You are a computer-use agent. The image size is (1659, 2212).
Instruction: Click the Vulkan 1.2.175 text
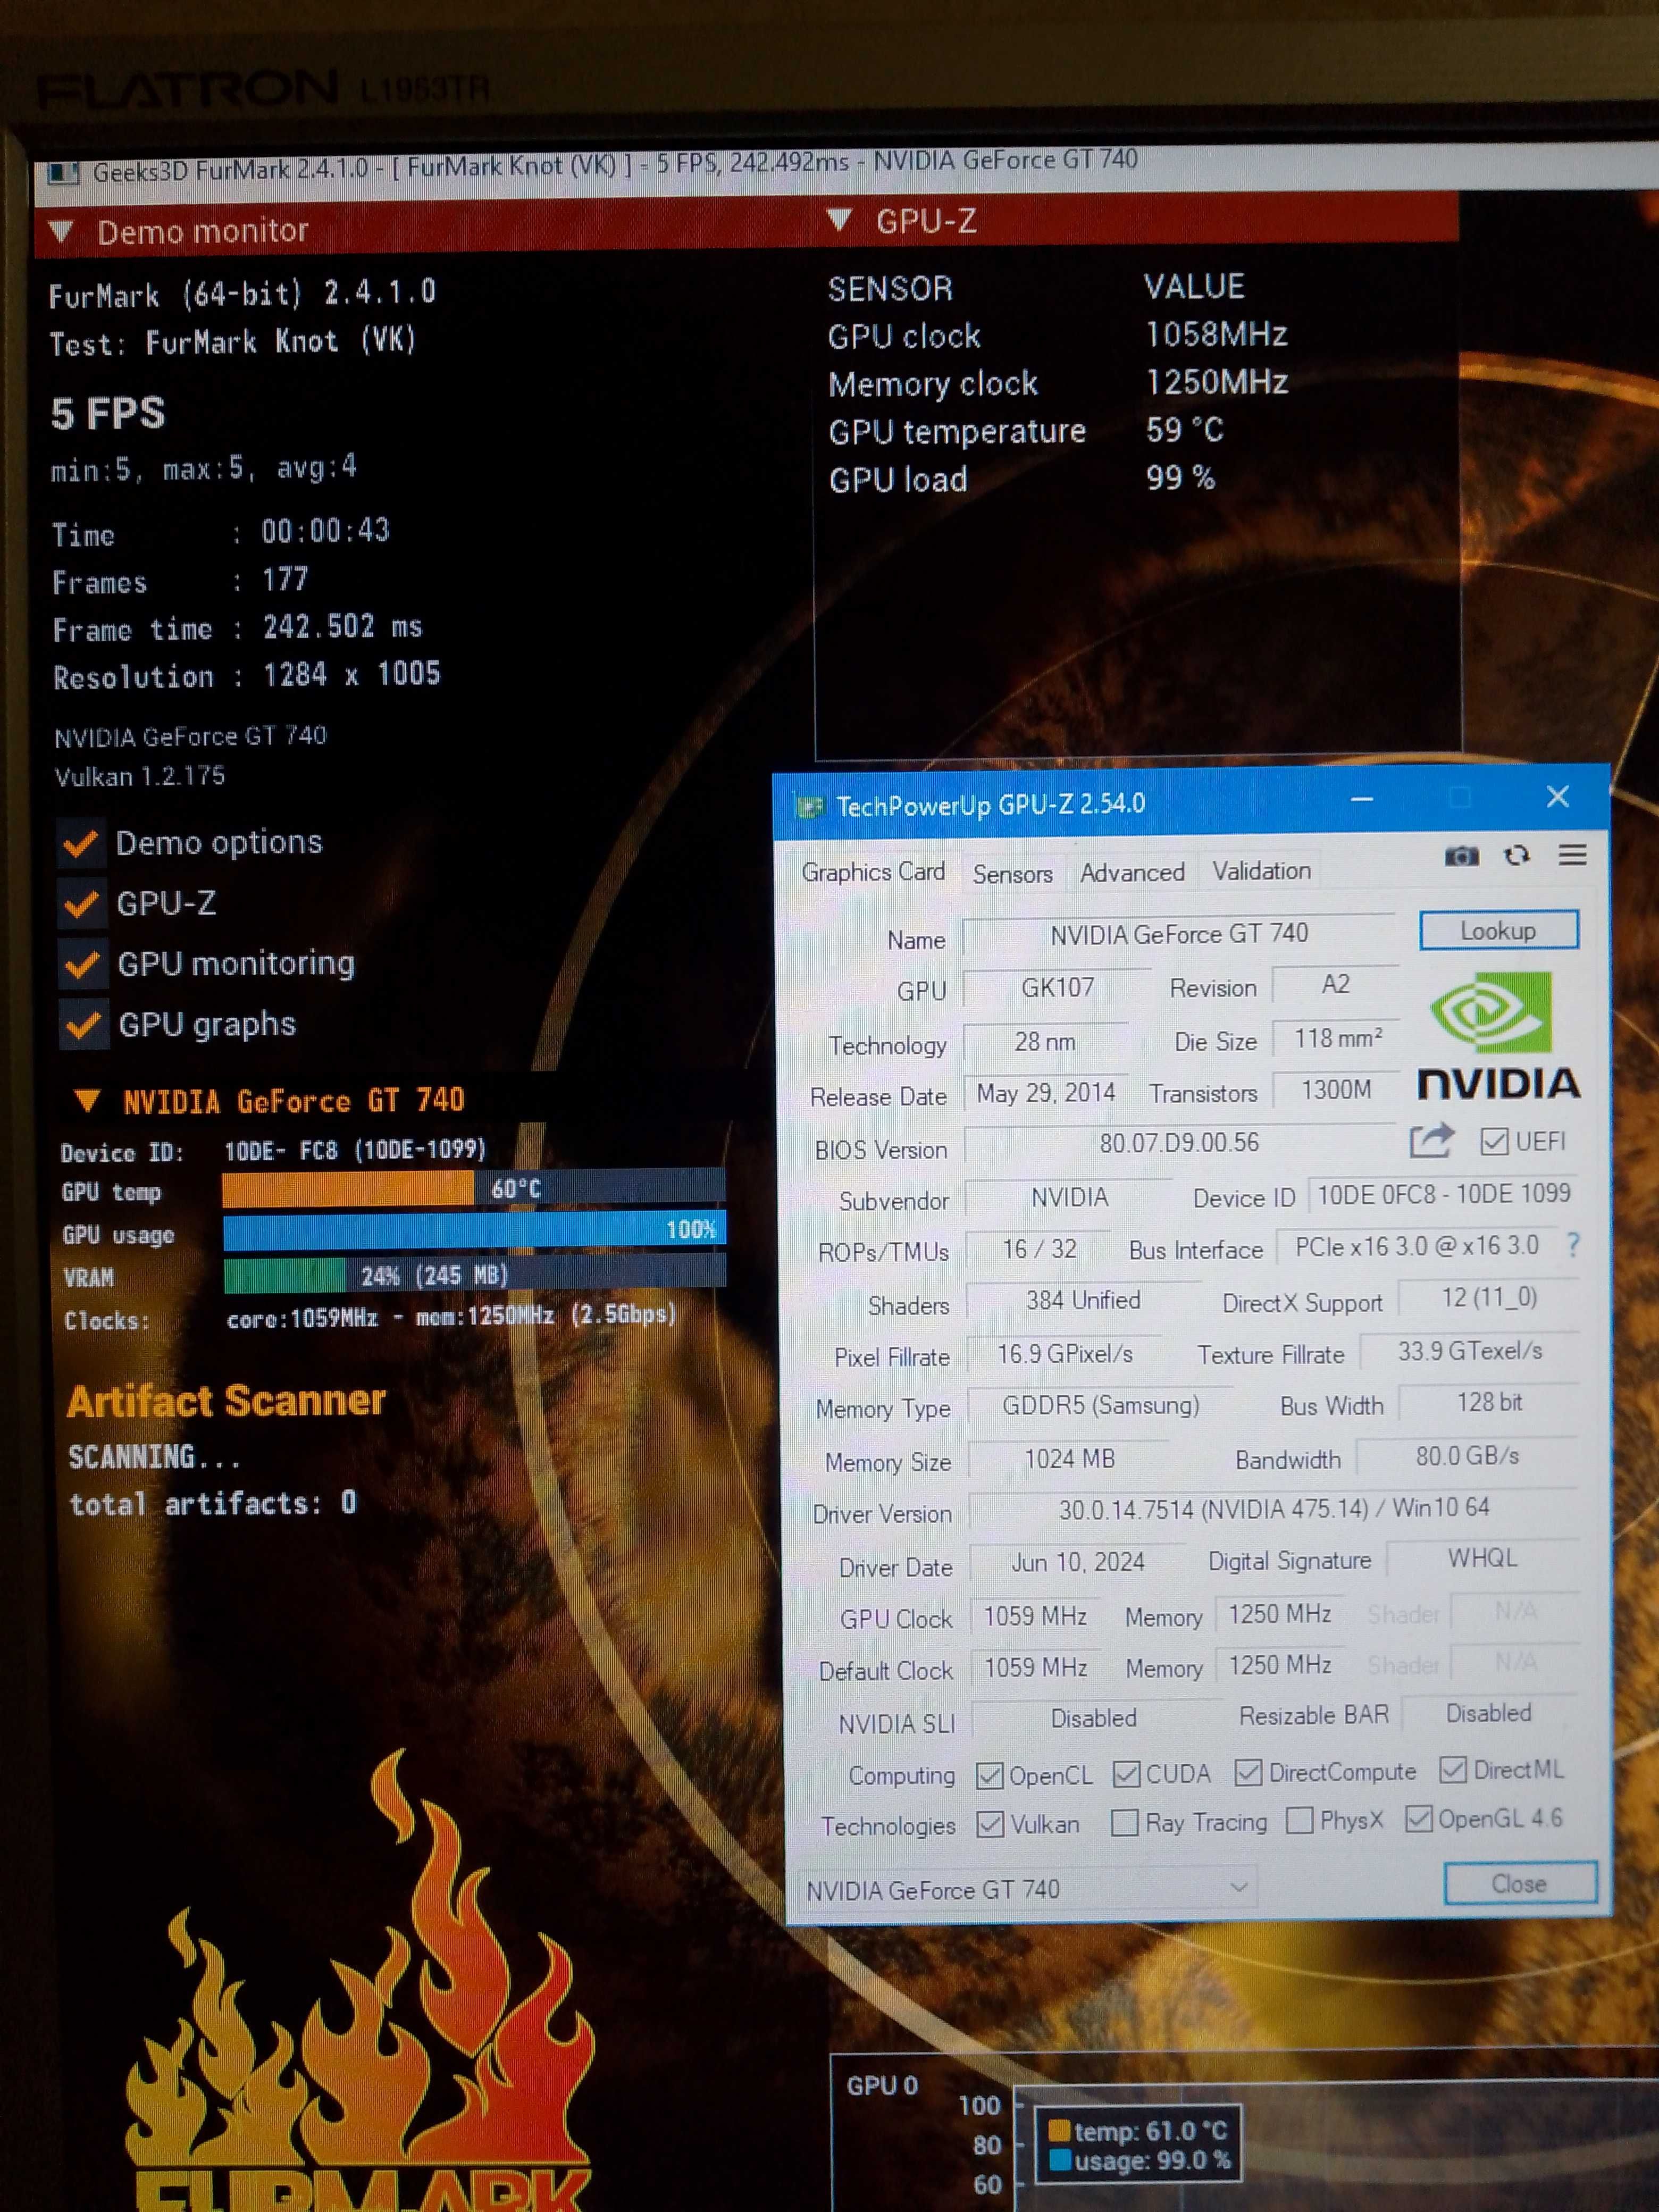click(x=140, y=776)
